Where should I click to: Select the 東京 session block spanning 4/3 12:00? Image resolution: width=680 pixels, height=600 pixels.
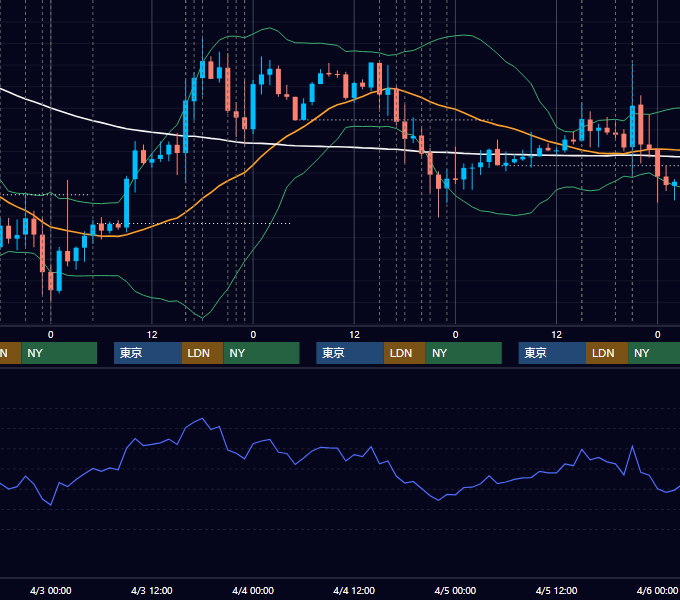(147, 353)
